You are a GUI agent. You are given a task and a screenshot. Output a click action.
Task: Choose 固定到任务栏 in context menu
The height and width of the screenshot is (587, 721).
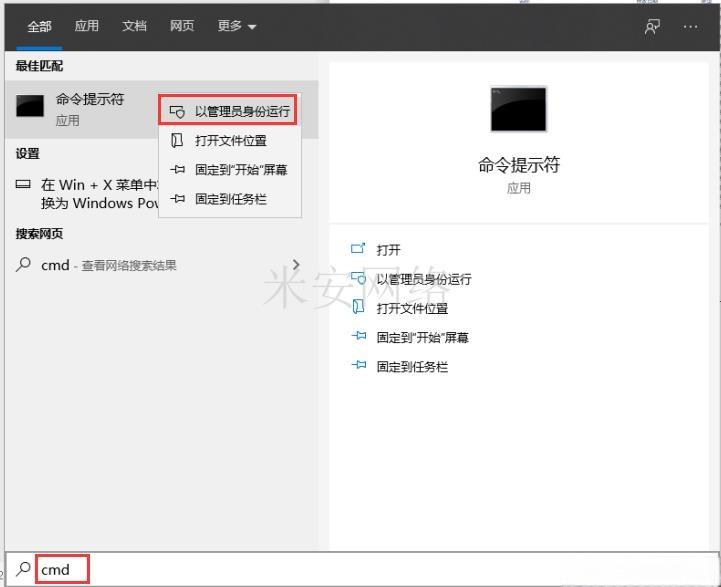(x=230, y=199)
